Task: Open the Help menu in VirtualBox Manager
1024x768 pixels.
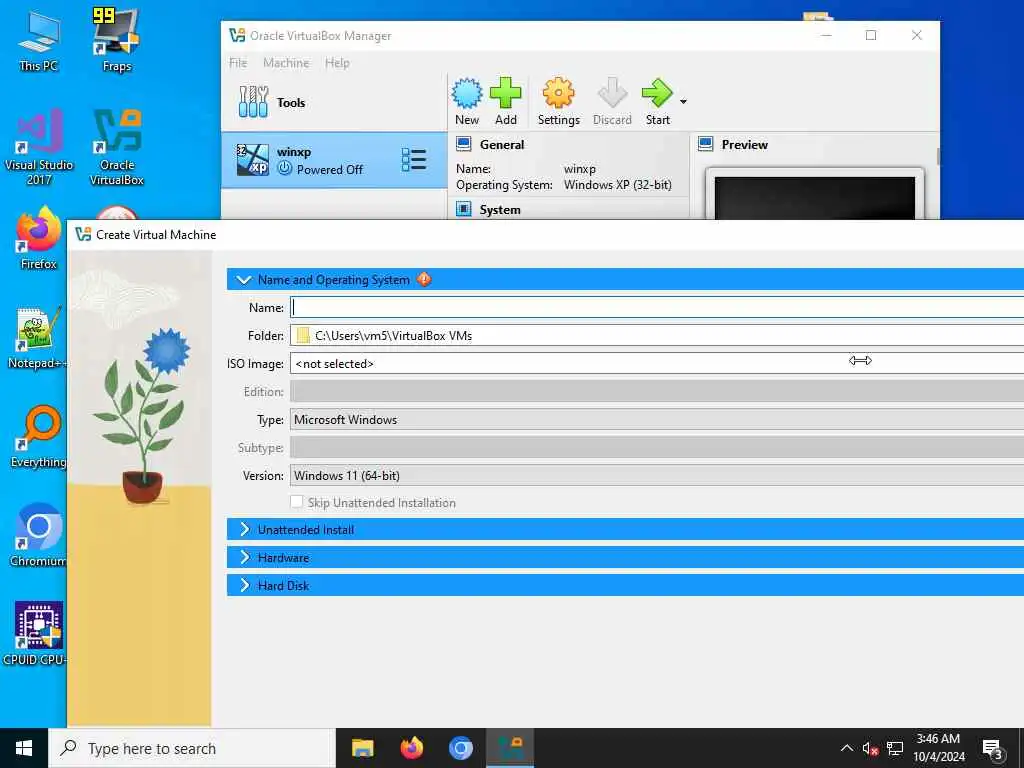Action: (x=337, y=63)
